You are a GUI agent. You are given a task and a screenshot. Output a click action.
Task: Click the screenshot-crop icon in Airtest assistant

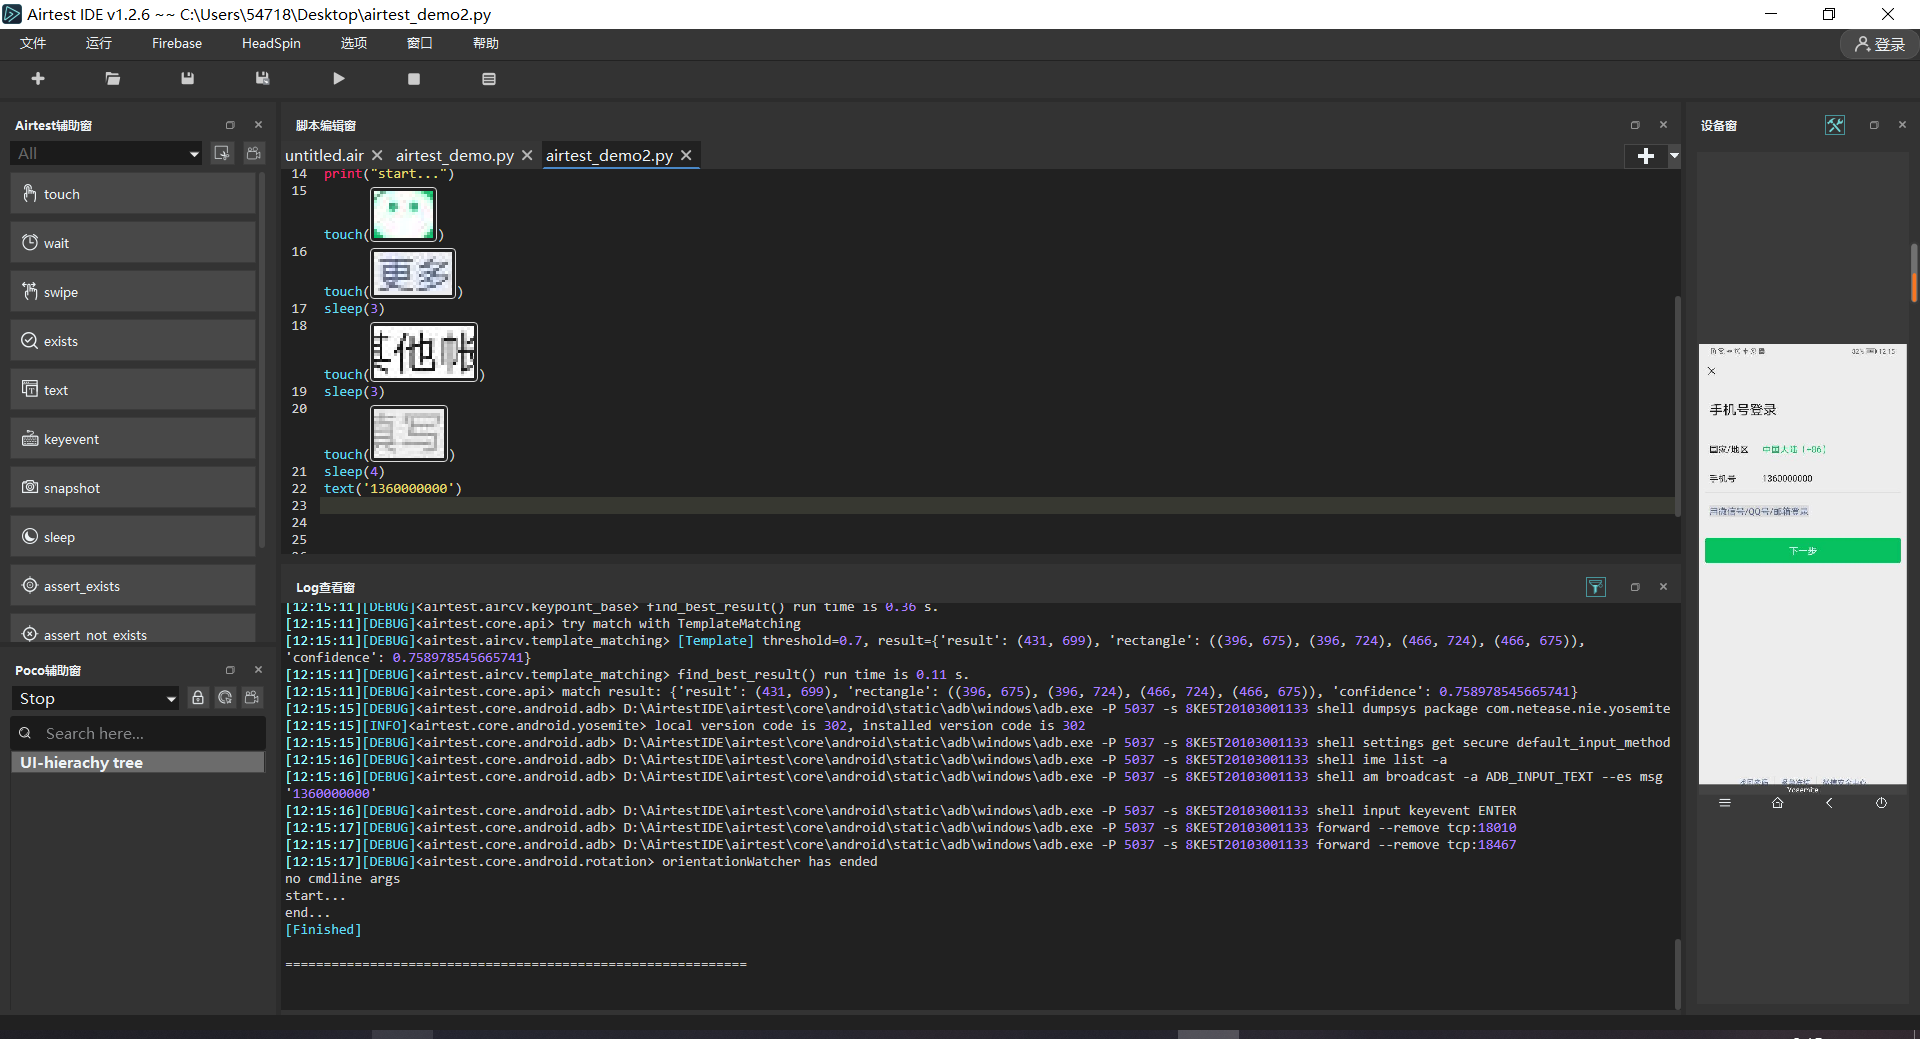[x=222, y=153]
